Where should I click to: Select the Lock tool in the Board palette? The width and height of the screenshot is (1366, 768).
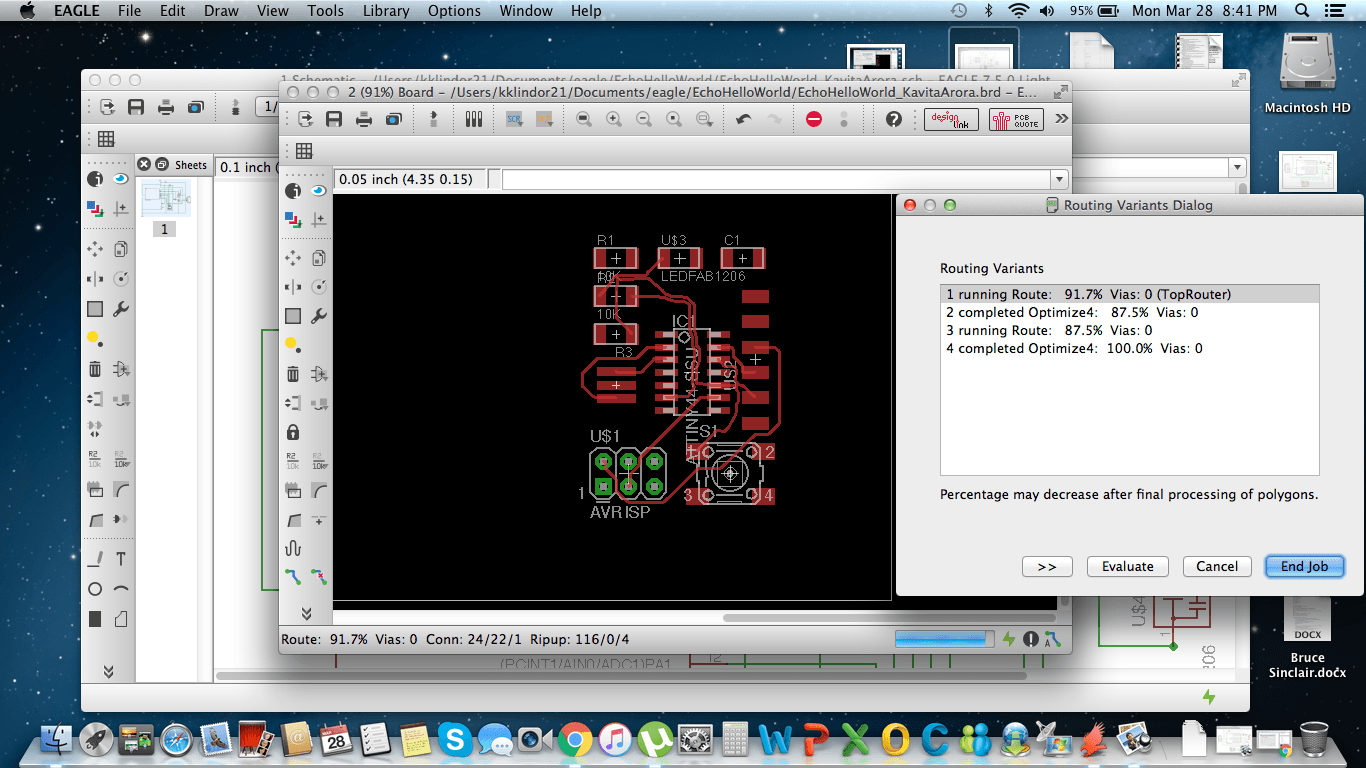tap(293, 432)
